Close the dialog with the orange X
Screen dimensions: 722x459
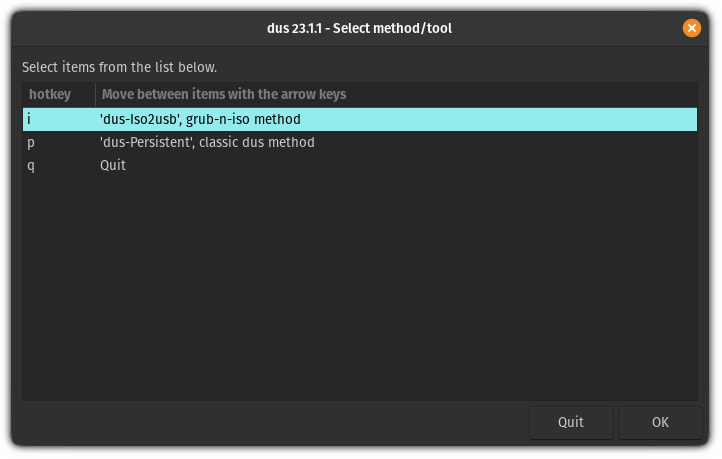[691, 28]
